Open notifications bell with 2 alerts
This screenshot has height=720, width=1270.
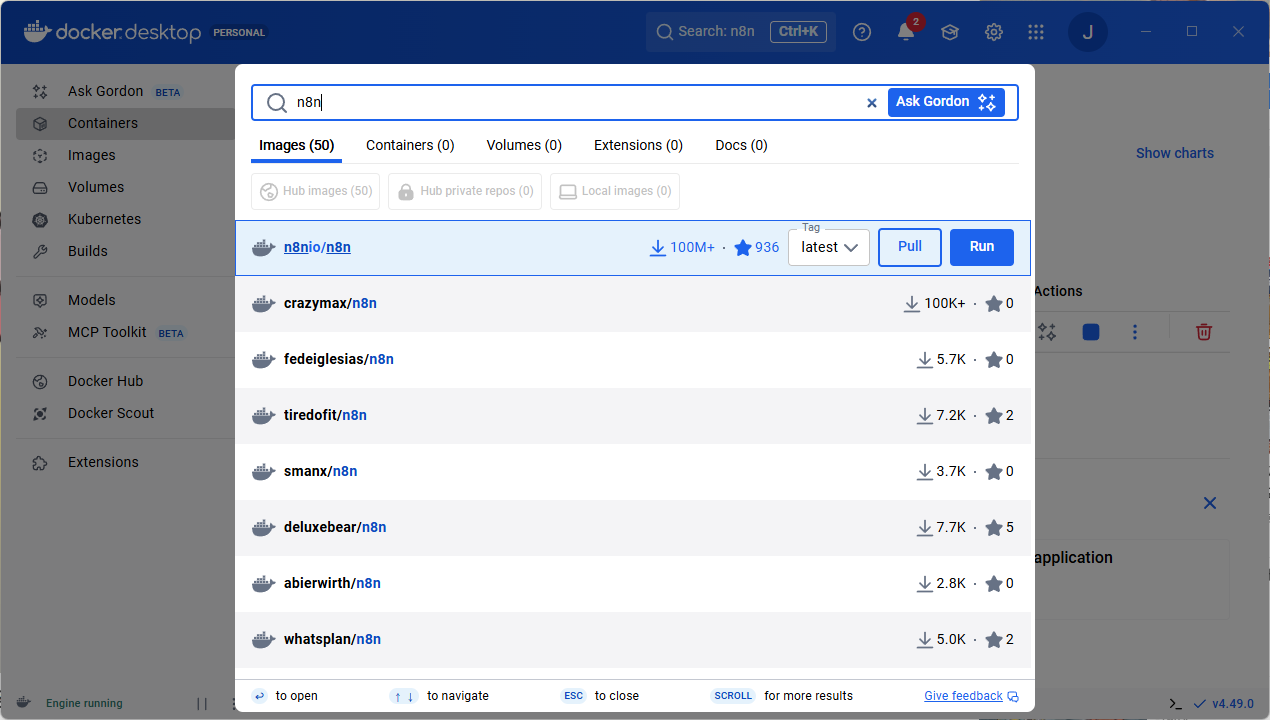click(x=906, y=32)
